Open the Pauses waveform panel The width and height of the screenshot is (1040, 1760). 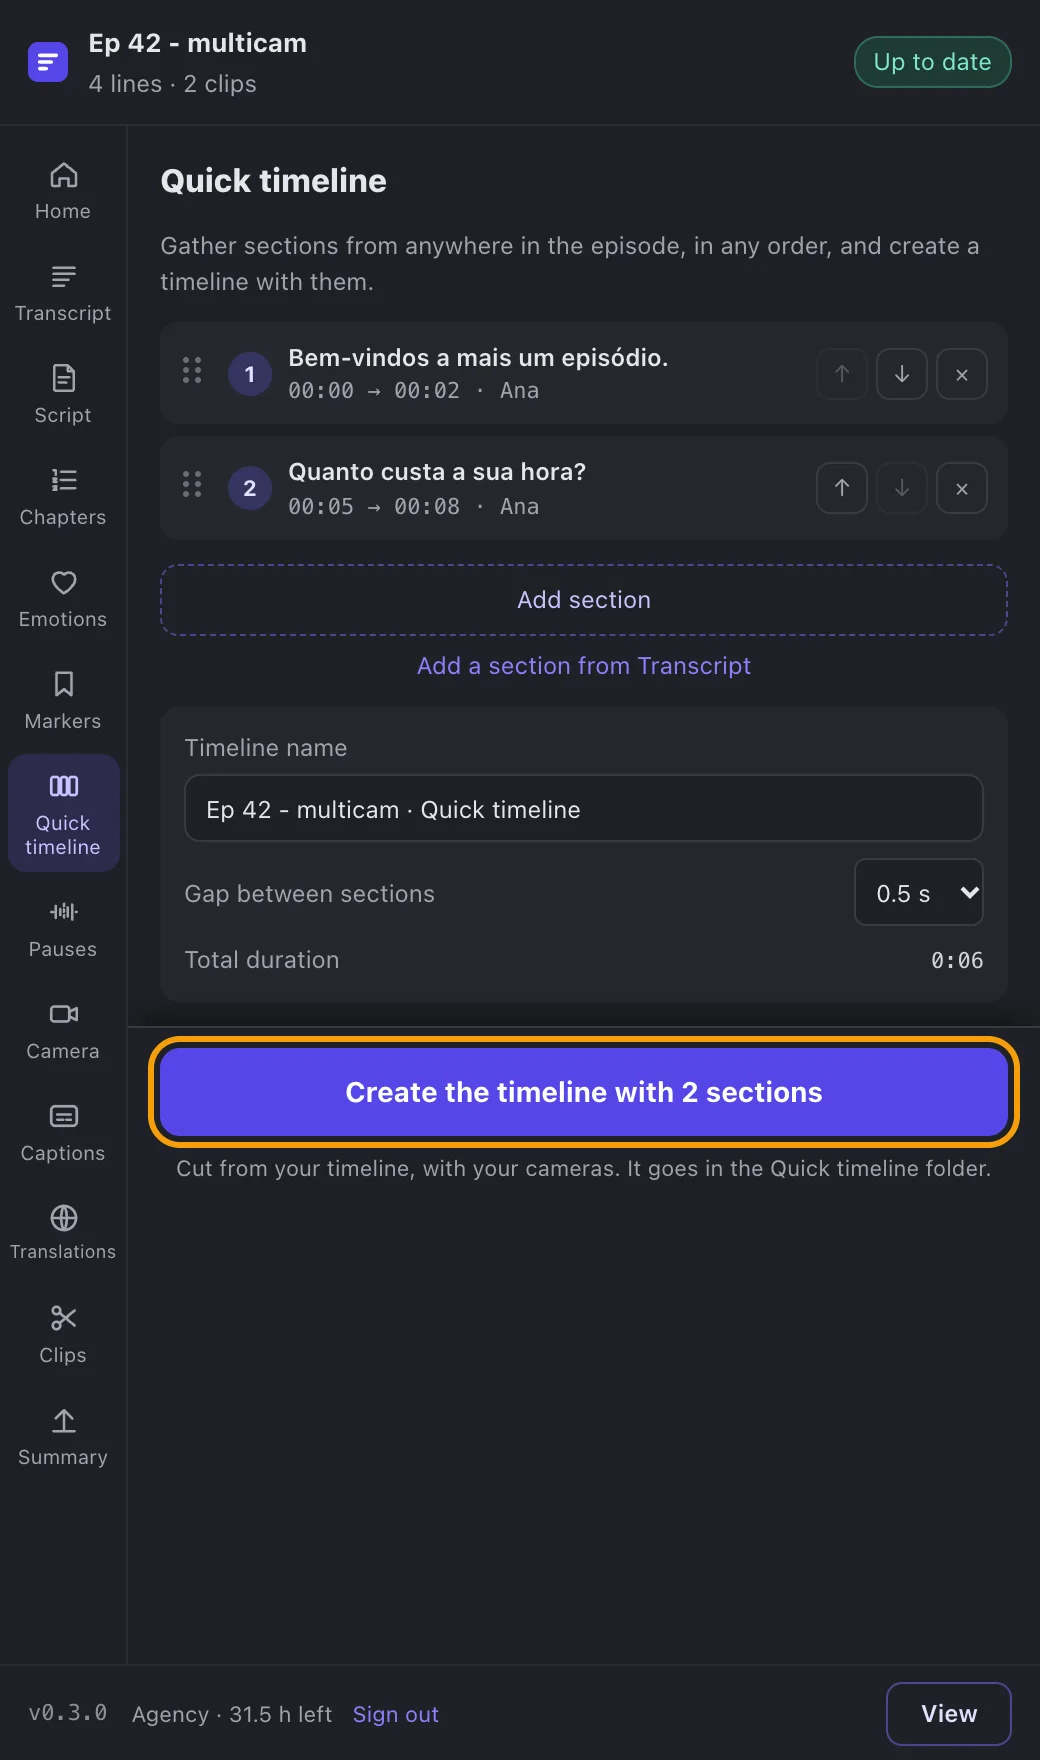[63, 930]
